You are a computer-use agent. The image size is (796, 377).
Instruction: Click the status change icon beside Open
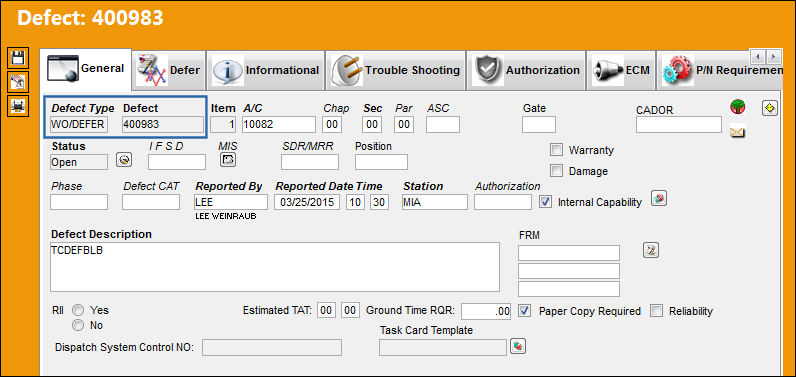(124, 160)
